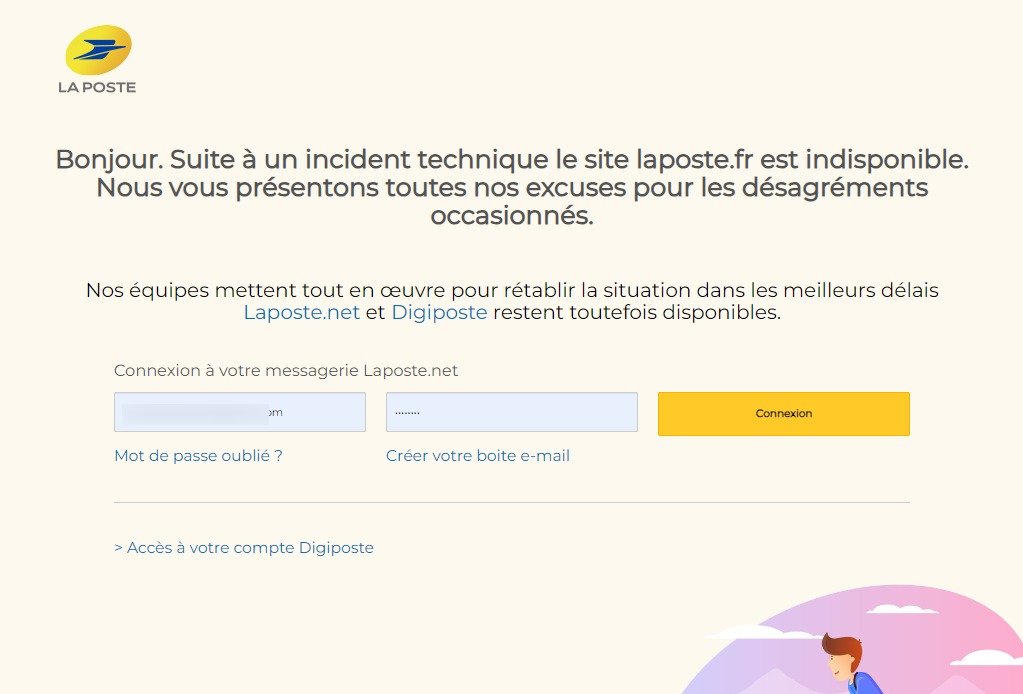The width and height of the screenshot is (1023, 694).
Task: Access 'Accès à votre compte Digiposte'
Action: coord(244,547)
